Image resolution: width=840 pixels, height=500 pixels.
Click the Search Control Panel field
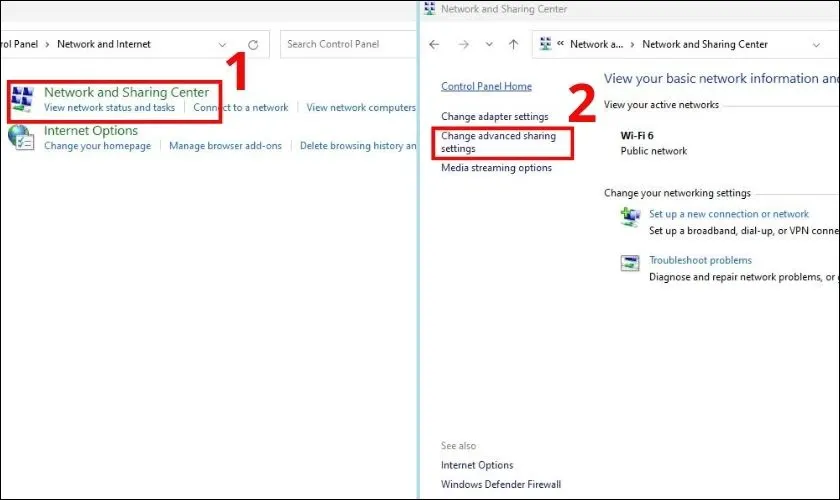(x=348, y=44)
